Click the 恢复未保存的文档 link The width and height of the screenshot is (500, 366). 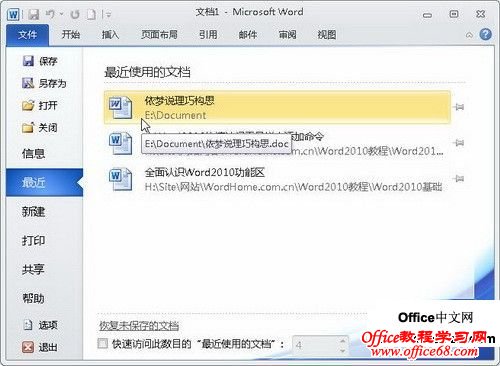coord(139,326)
